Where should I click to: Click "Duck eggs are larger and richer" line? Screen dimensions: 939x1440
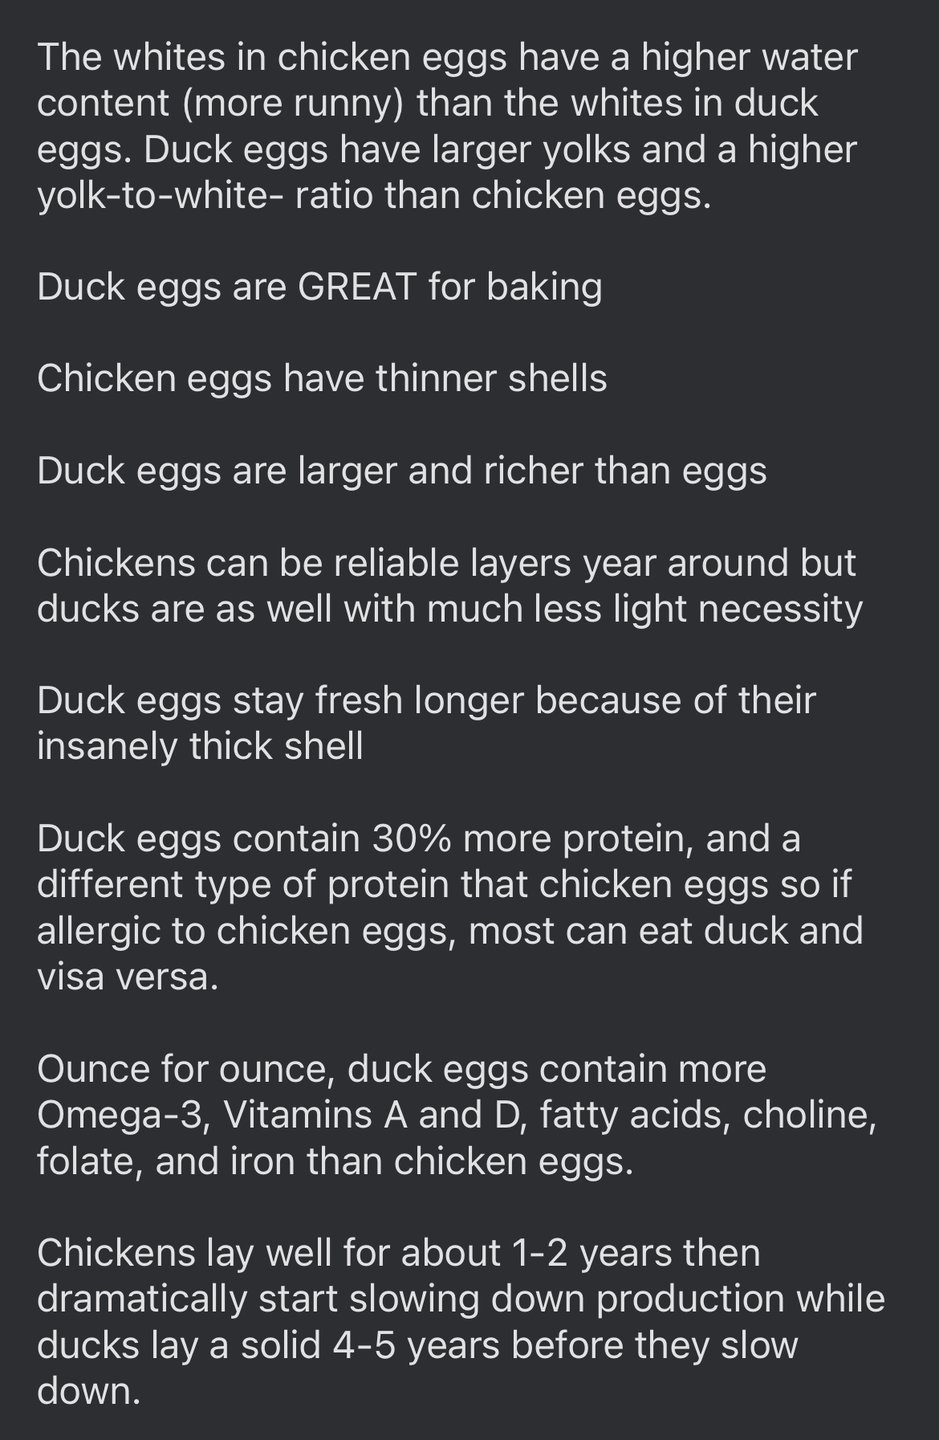tap(402, 471)
